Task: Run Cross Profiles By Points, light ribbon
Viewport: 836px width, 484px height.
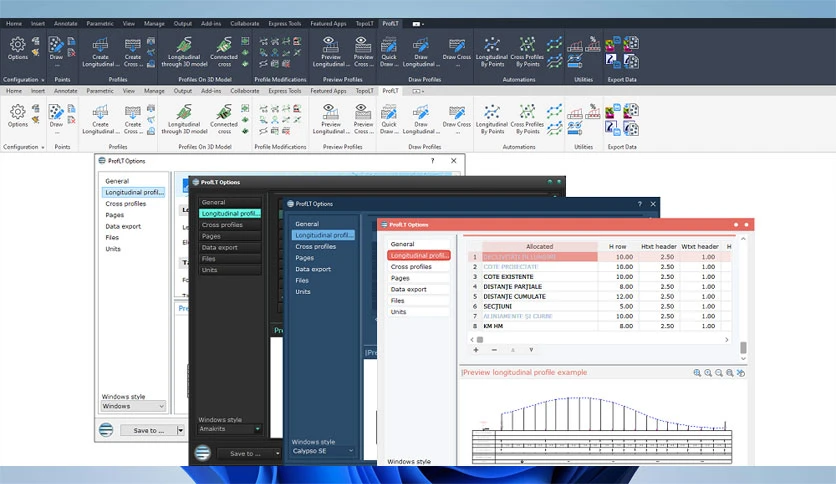Action: 527,119
